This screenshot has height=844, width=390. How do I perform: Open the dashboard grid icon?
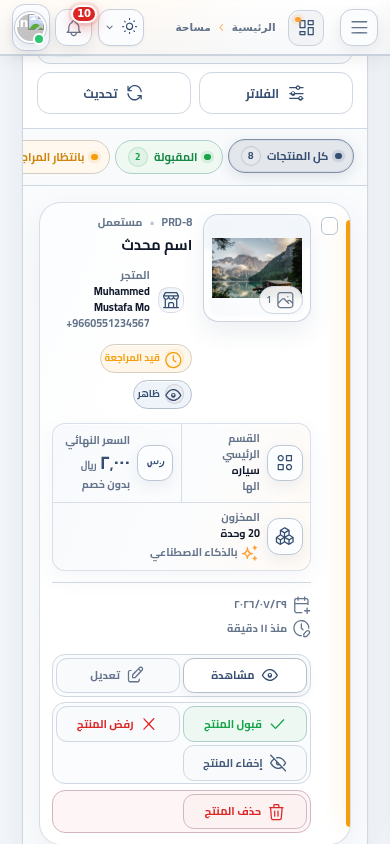306,27
